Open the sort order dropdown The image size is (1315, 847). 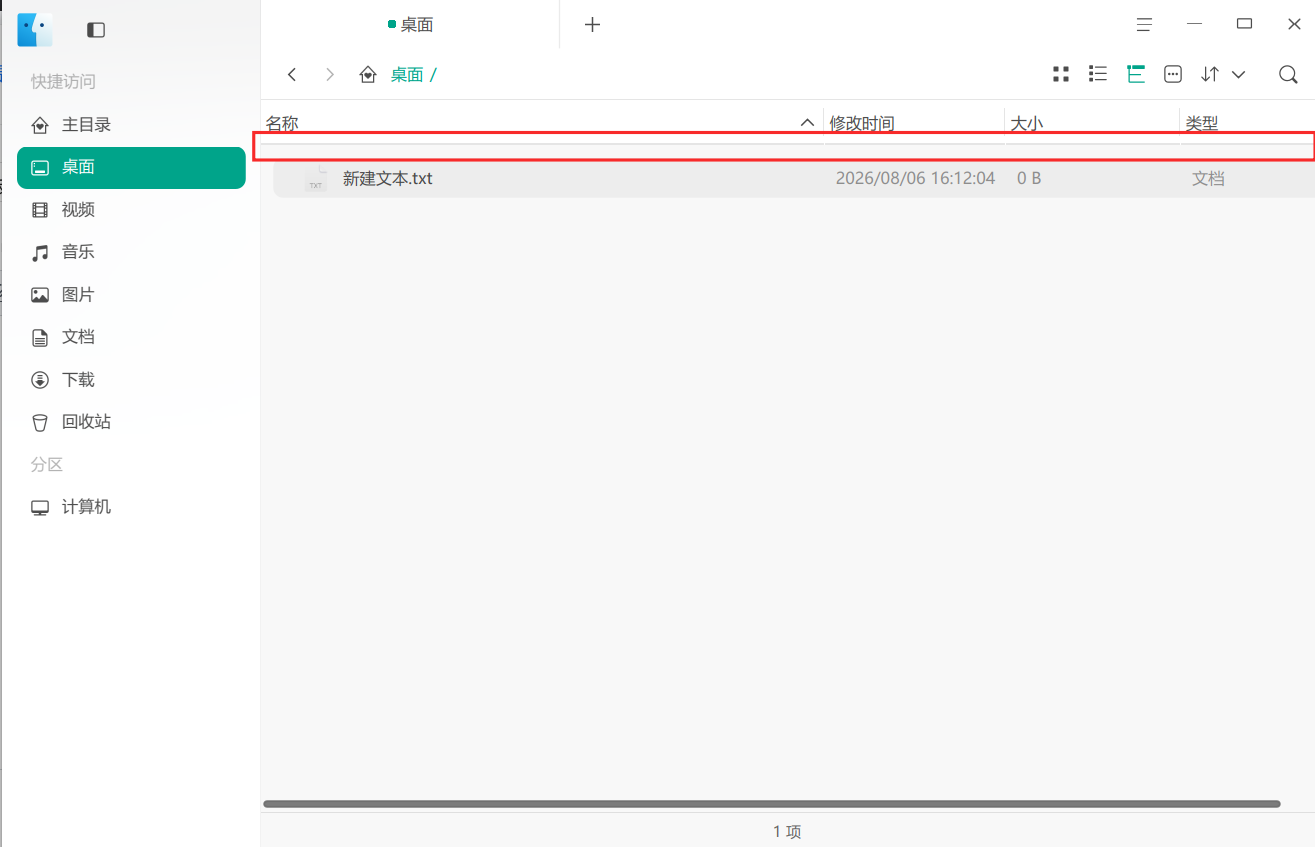tap(1223, 74)
